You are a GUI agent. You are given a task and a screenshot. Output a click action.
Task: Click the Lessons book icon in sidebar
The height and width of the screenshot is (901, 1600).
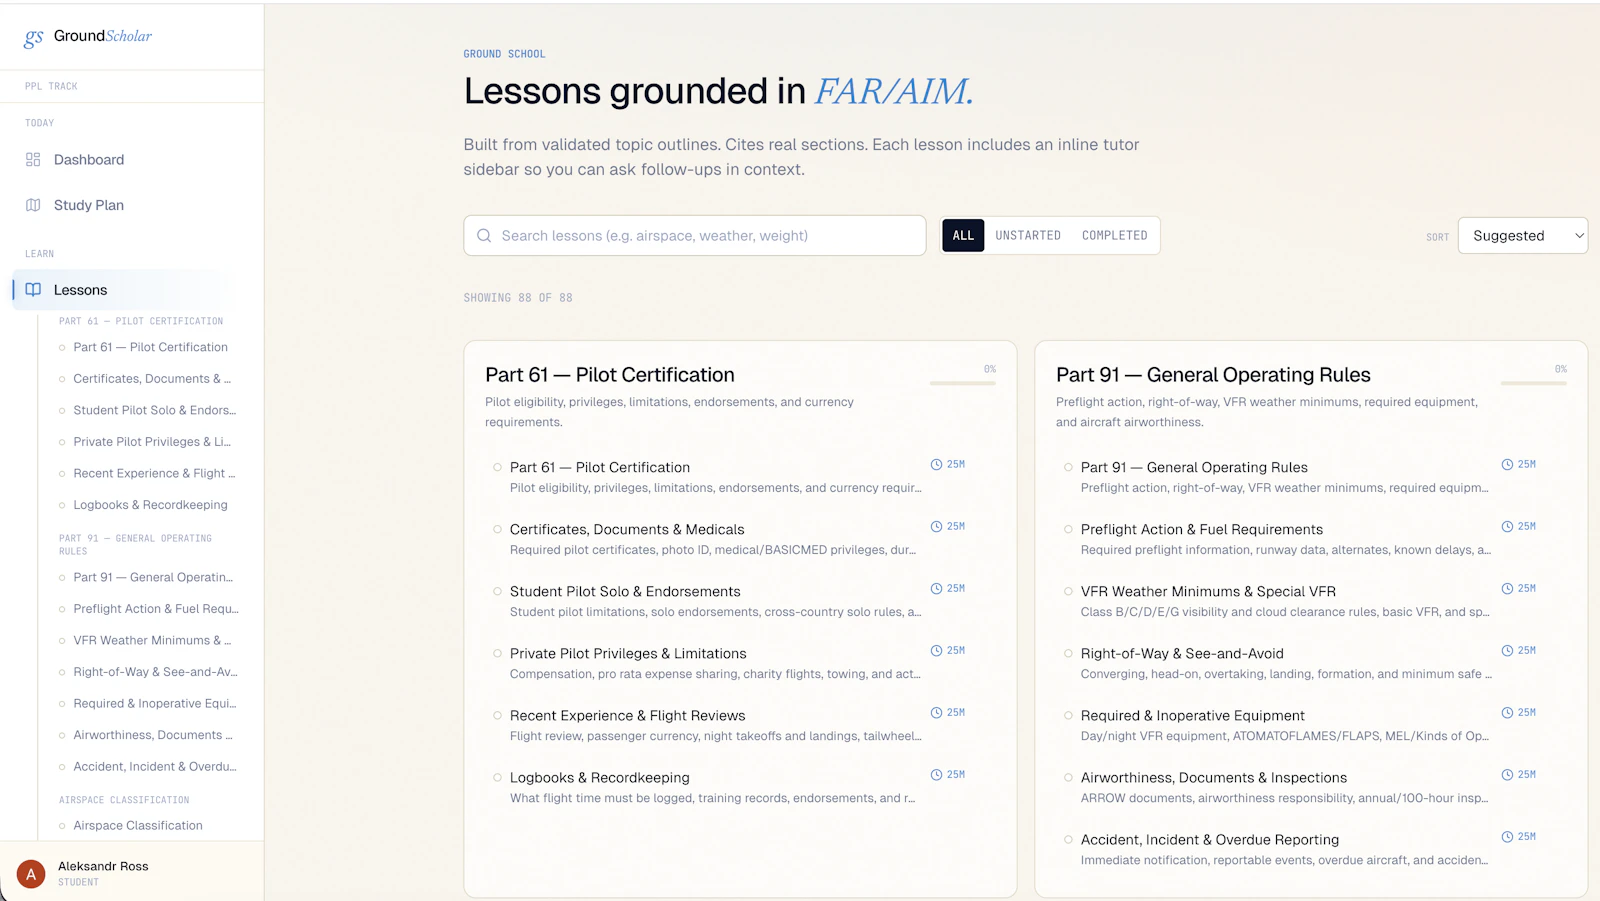(33, 290)
